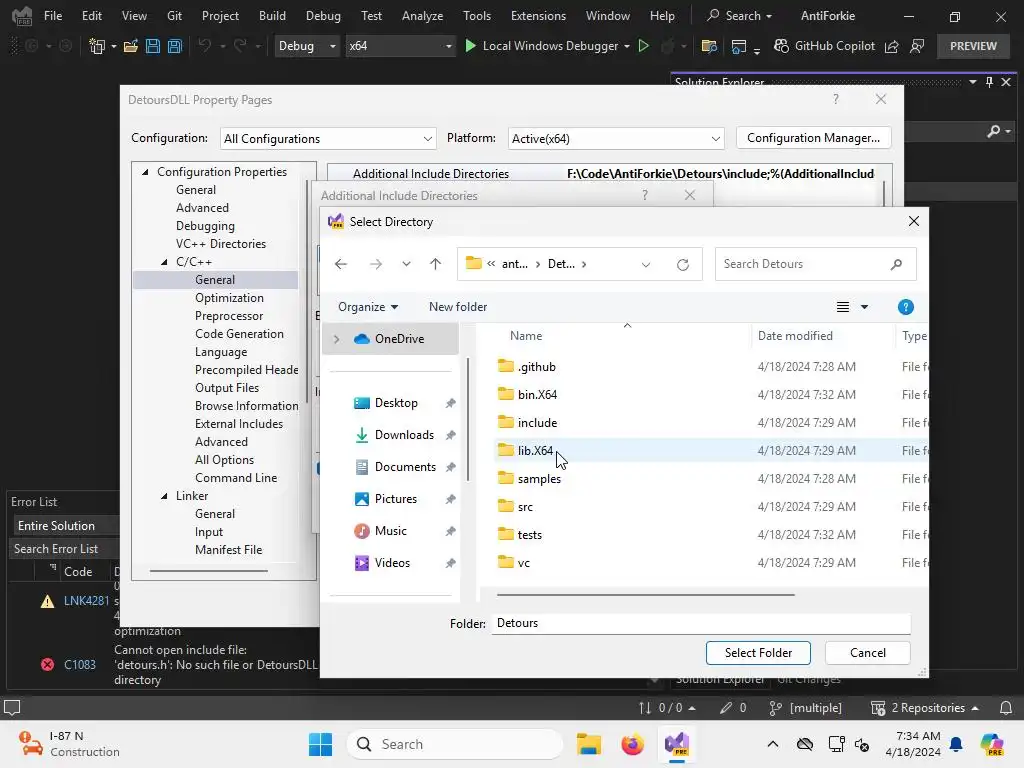Image resolution: width=1024 pixels, height=768 pixels.
Task: Open Platform dropdown Active(x64)
Action: pyautogui.click(x=616, y=138)
